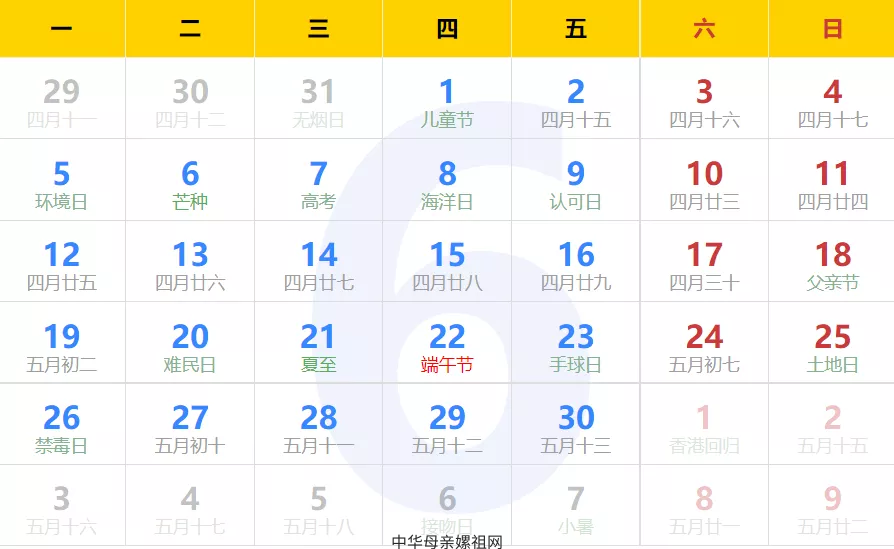Click June 7 高考 date
This screenshot has height=549, width=894.
(x=318, y=180)
